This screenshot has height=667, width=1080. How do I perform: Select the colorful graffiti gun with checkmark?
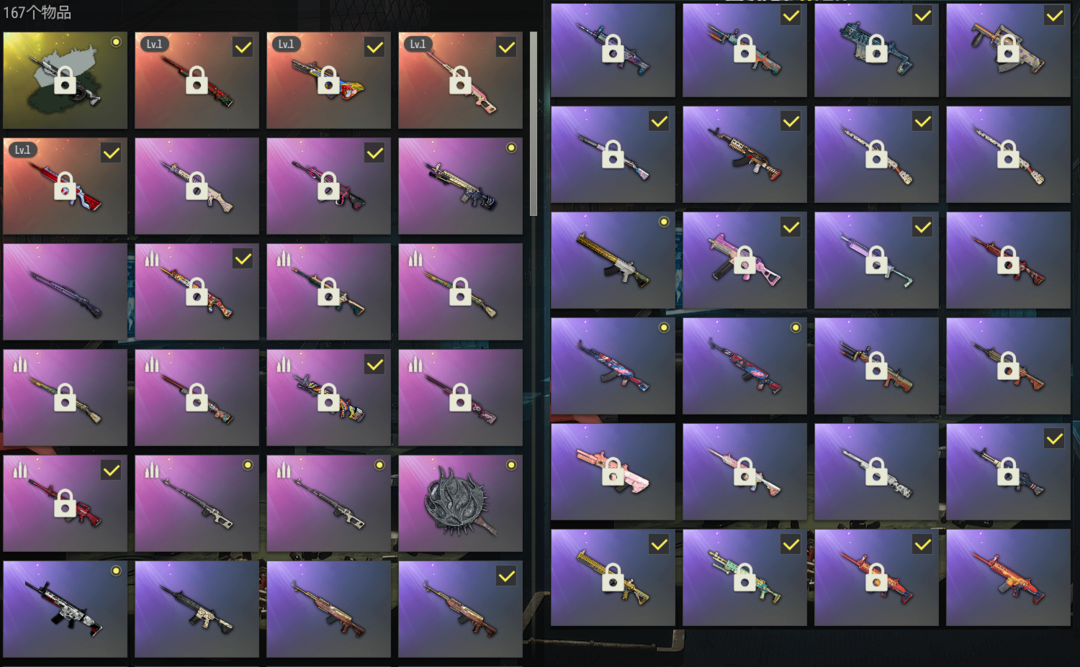point(329,398)
